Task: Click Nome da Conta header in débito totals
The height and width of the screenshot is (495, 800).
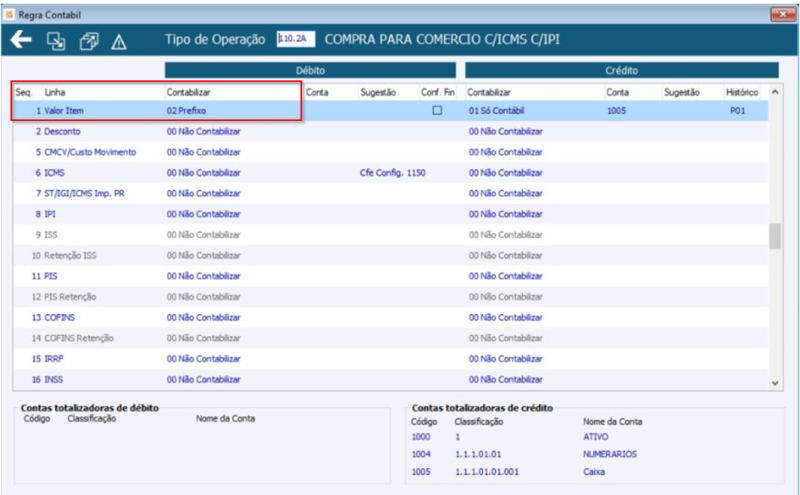Action: (x=226, y=418)
